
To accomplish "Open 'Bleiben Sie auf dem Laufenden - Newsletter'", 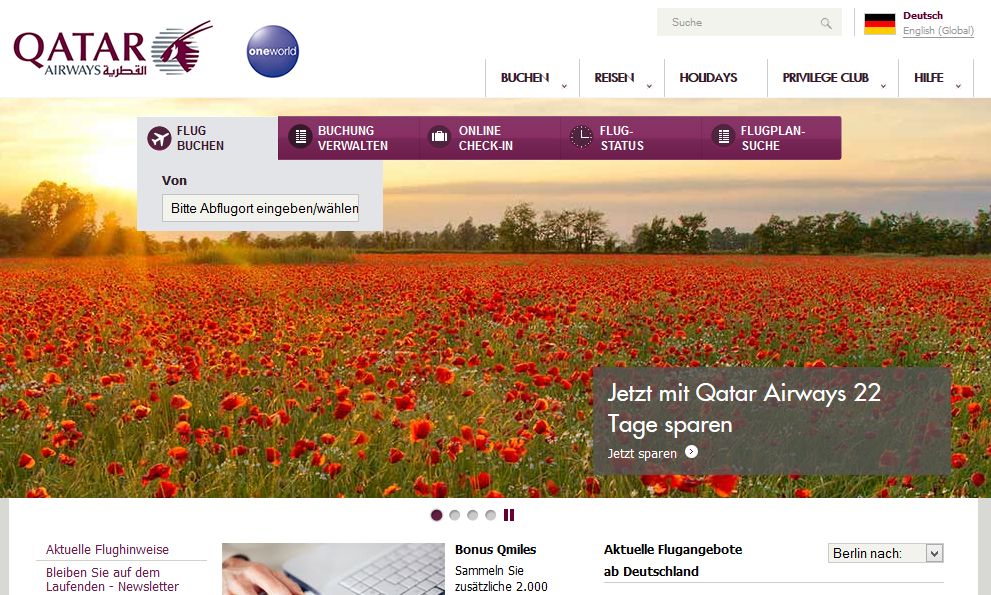I will (112, 579).
